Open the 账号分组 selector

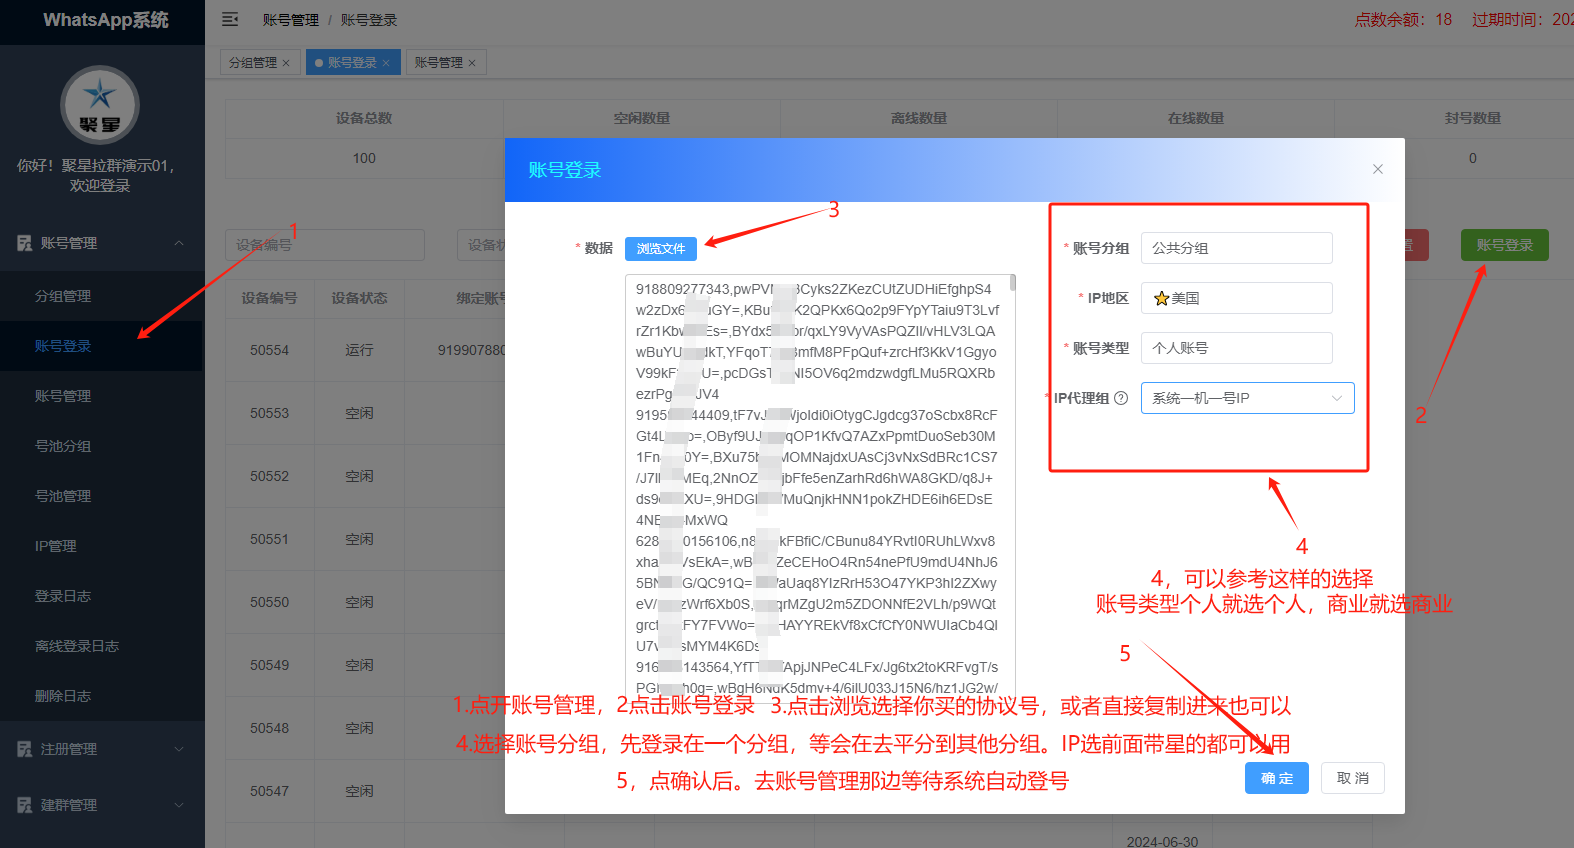(1236, 248)
